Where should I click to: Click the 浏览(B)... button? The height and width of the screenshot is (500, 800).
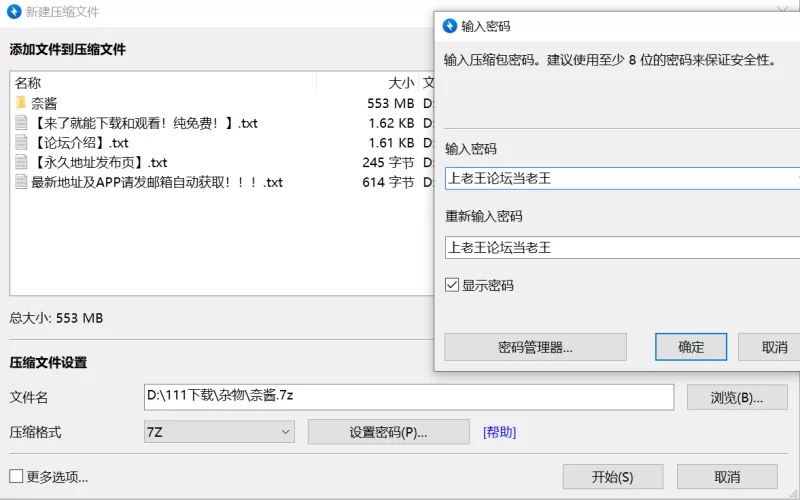[737, 397]
